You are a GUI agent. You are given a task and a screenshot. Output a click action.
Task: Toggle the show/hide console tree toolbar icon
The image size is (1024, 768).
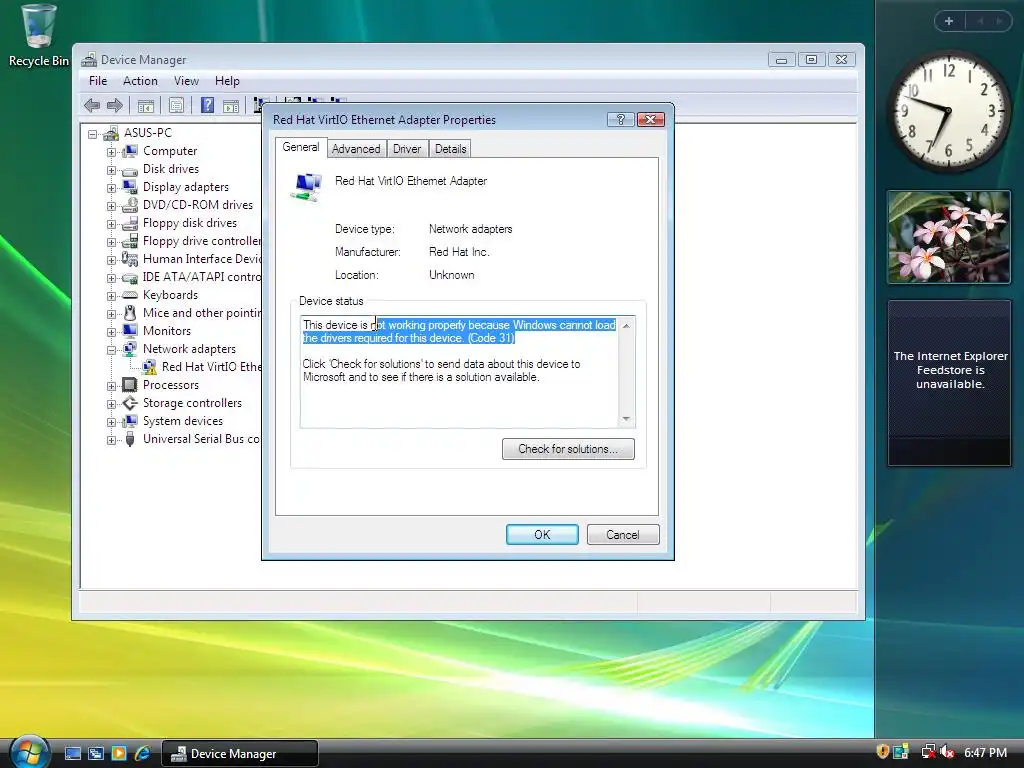pyautogui.click(x=146, y=105)
